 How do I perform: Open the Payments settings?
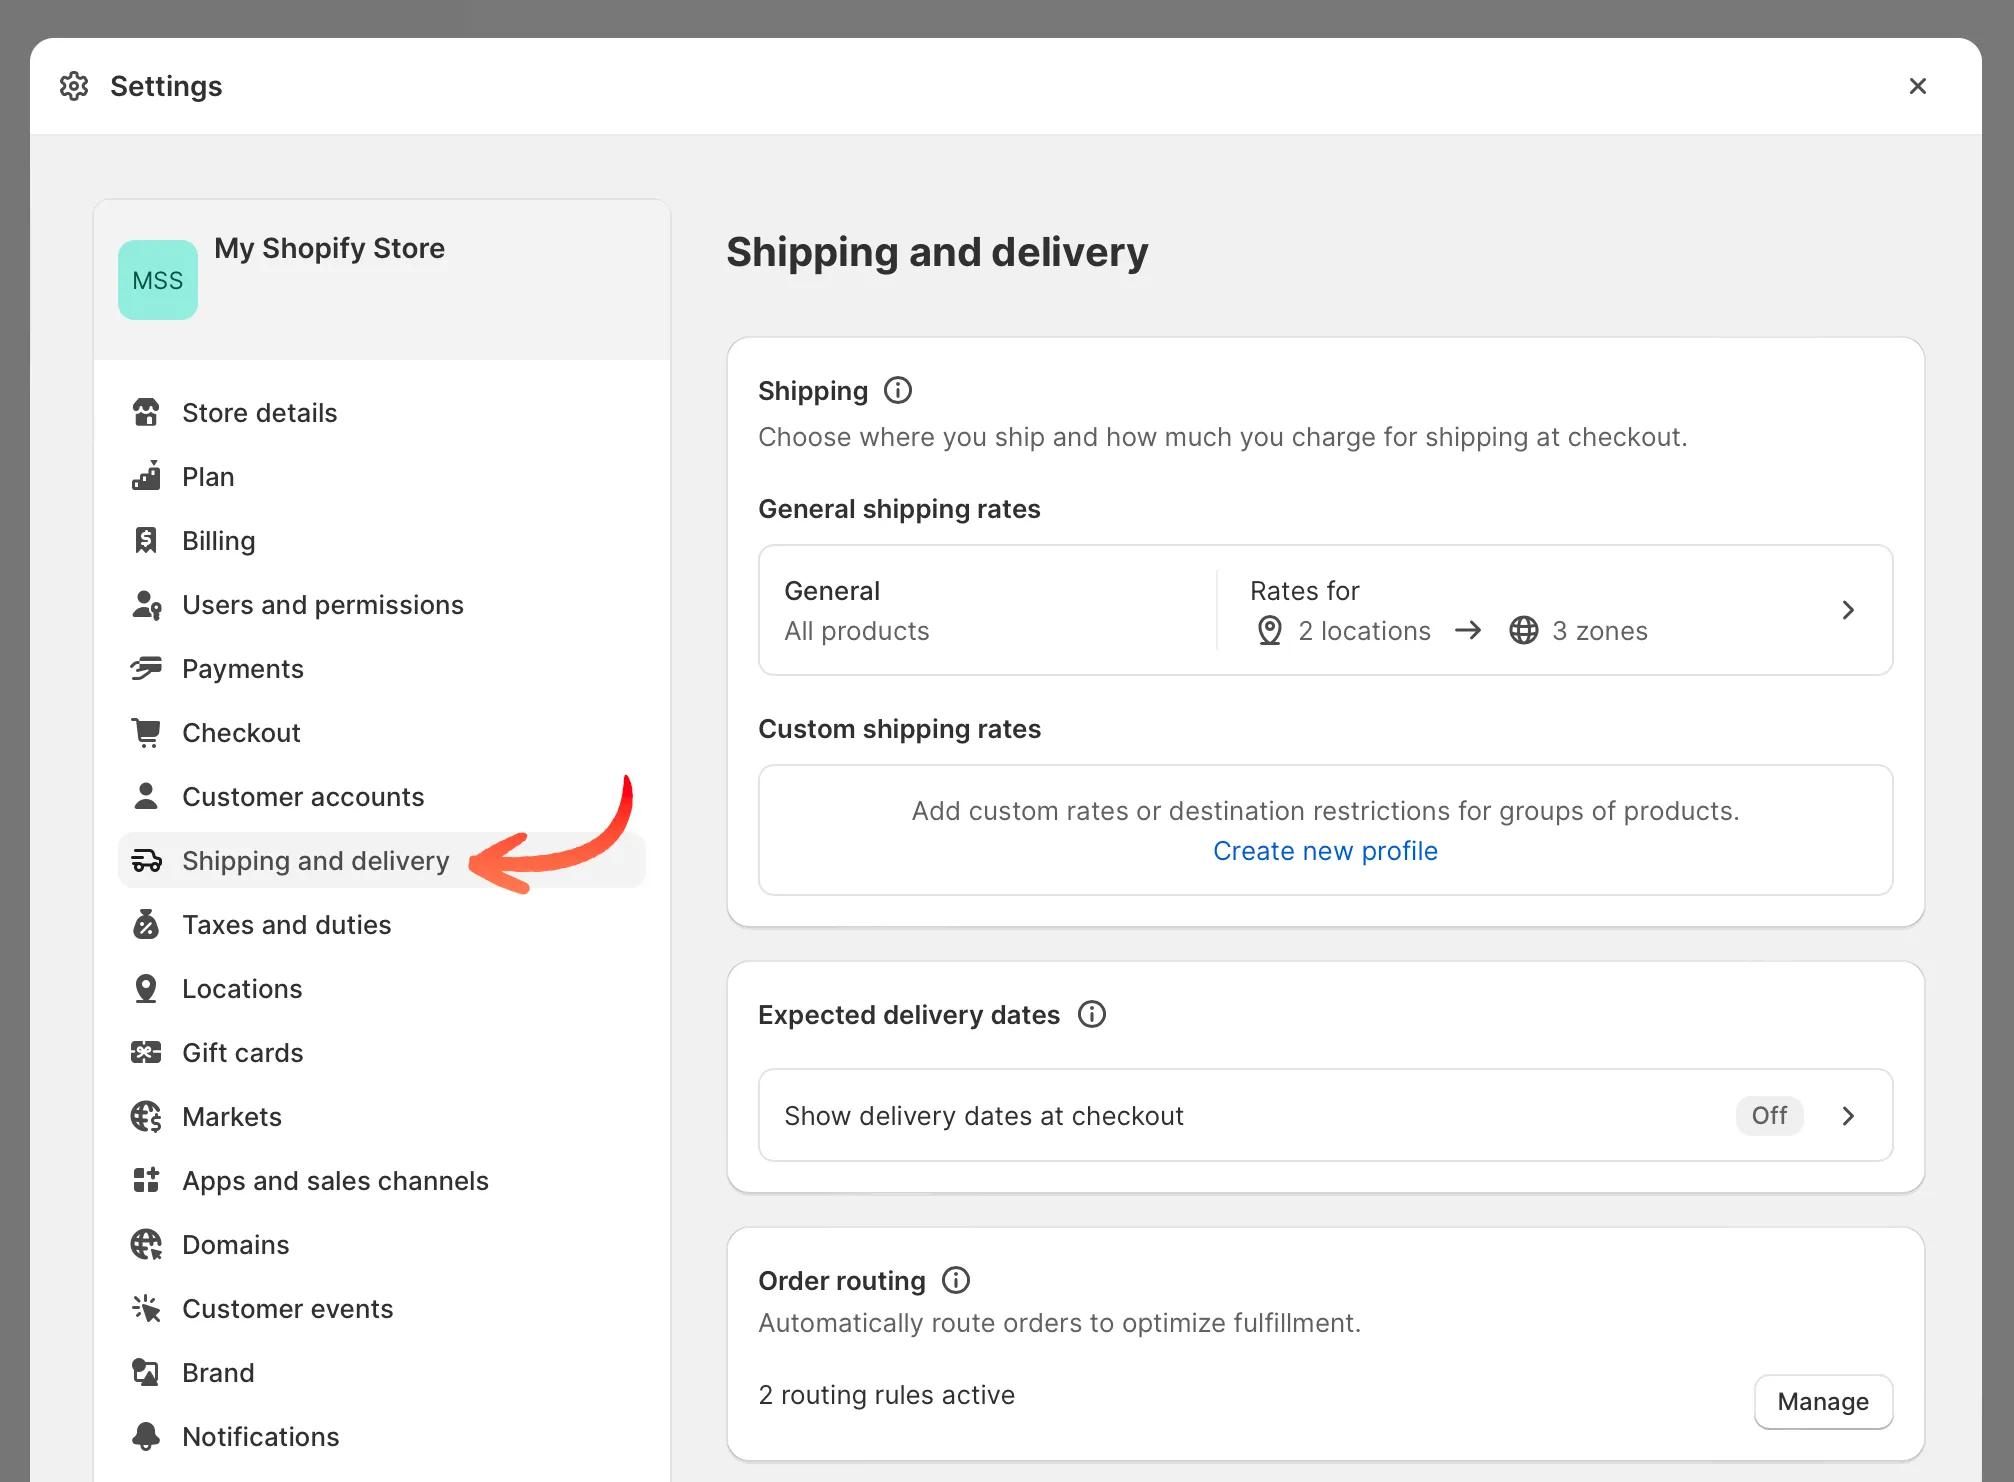tap(382, 668)
